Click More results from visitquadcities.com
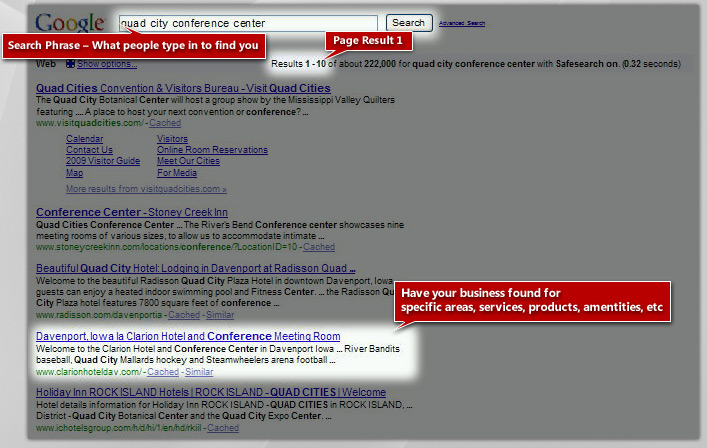 pos(146,189)
